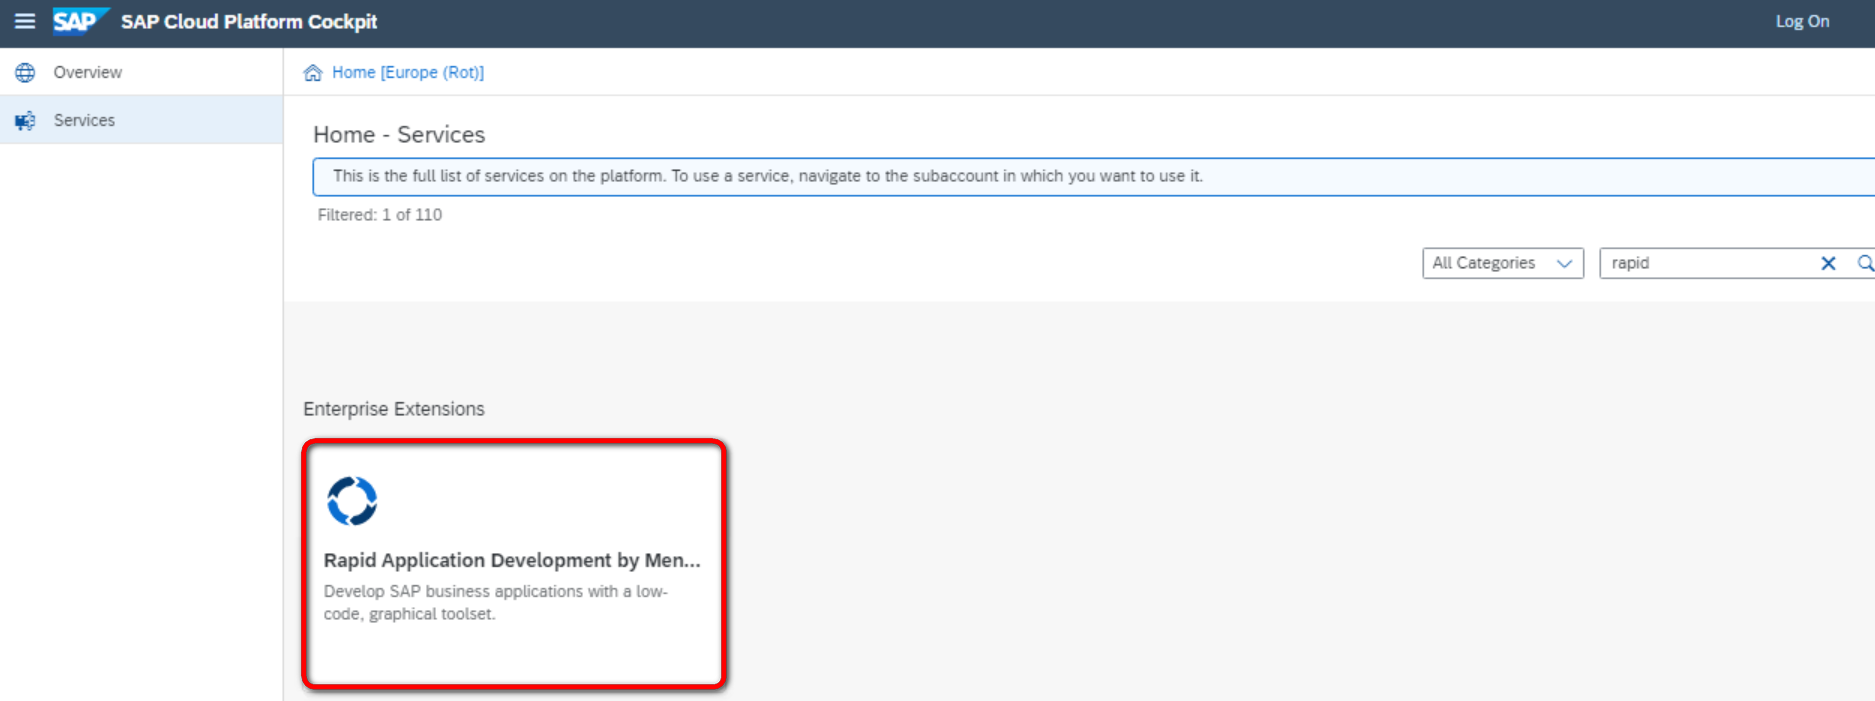Clear the rapid search text
The image size is (1875, 701).
(1828, 263)
